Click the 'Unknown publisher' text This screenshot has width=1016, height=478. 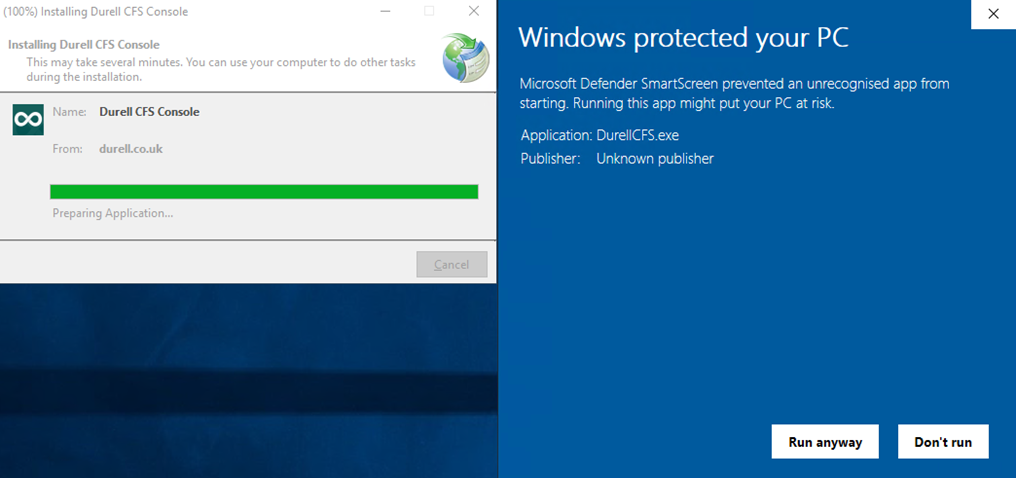click(654, 159)
